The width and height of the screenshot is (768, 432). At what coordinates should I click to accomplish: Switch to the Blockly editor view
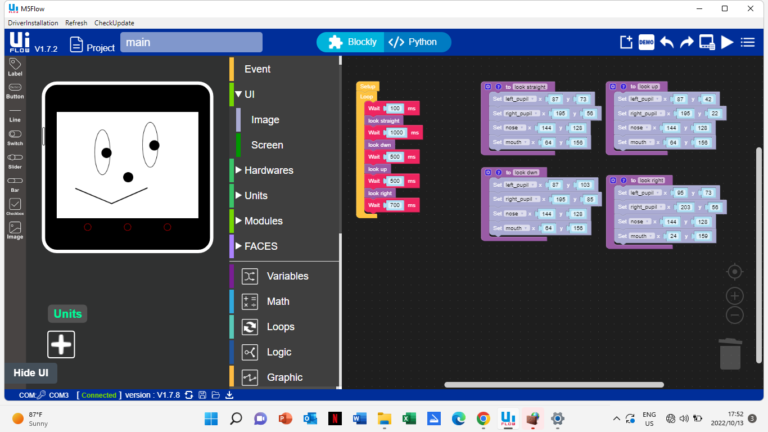[x=352, y=42]
